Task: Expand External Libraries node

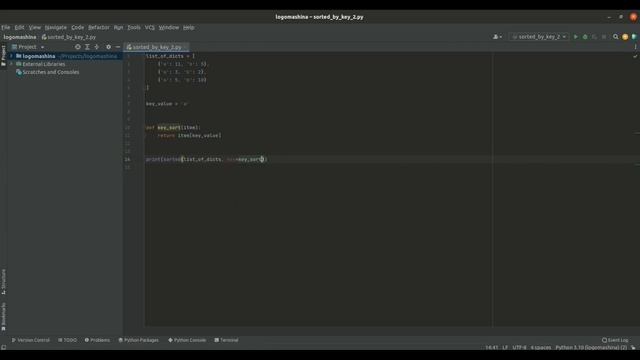Action: point(11,64)
